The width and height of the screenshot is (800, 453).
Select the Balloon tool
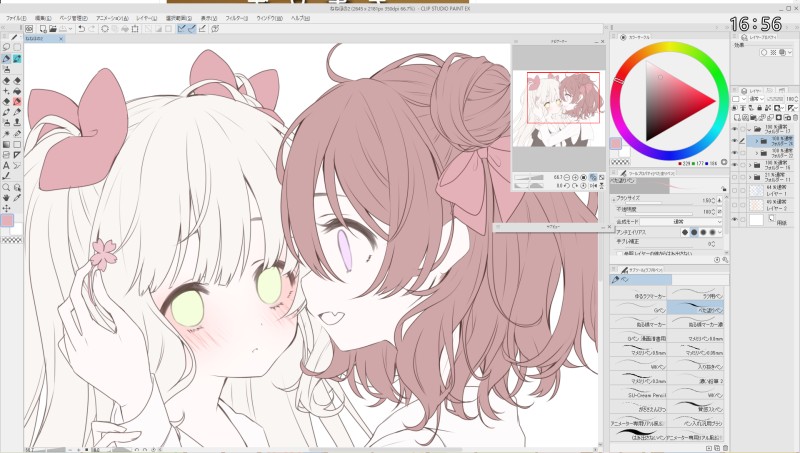17,165
